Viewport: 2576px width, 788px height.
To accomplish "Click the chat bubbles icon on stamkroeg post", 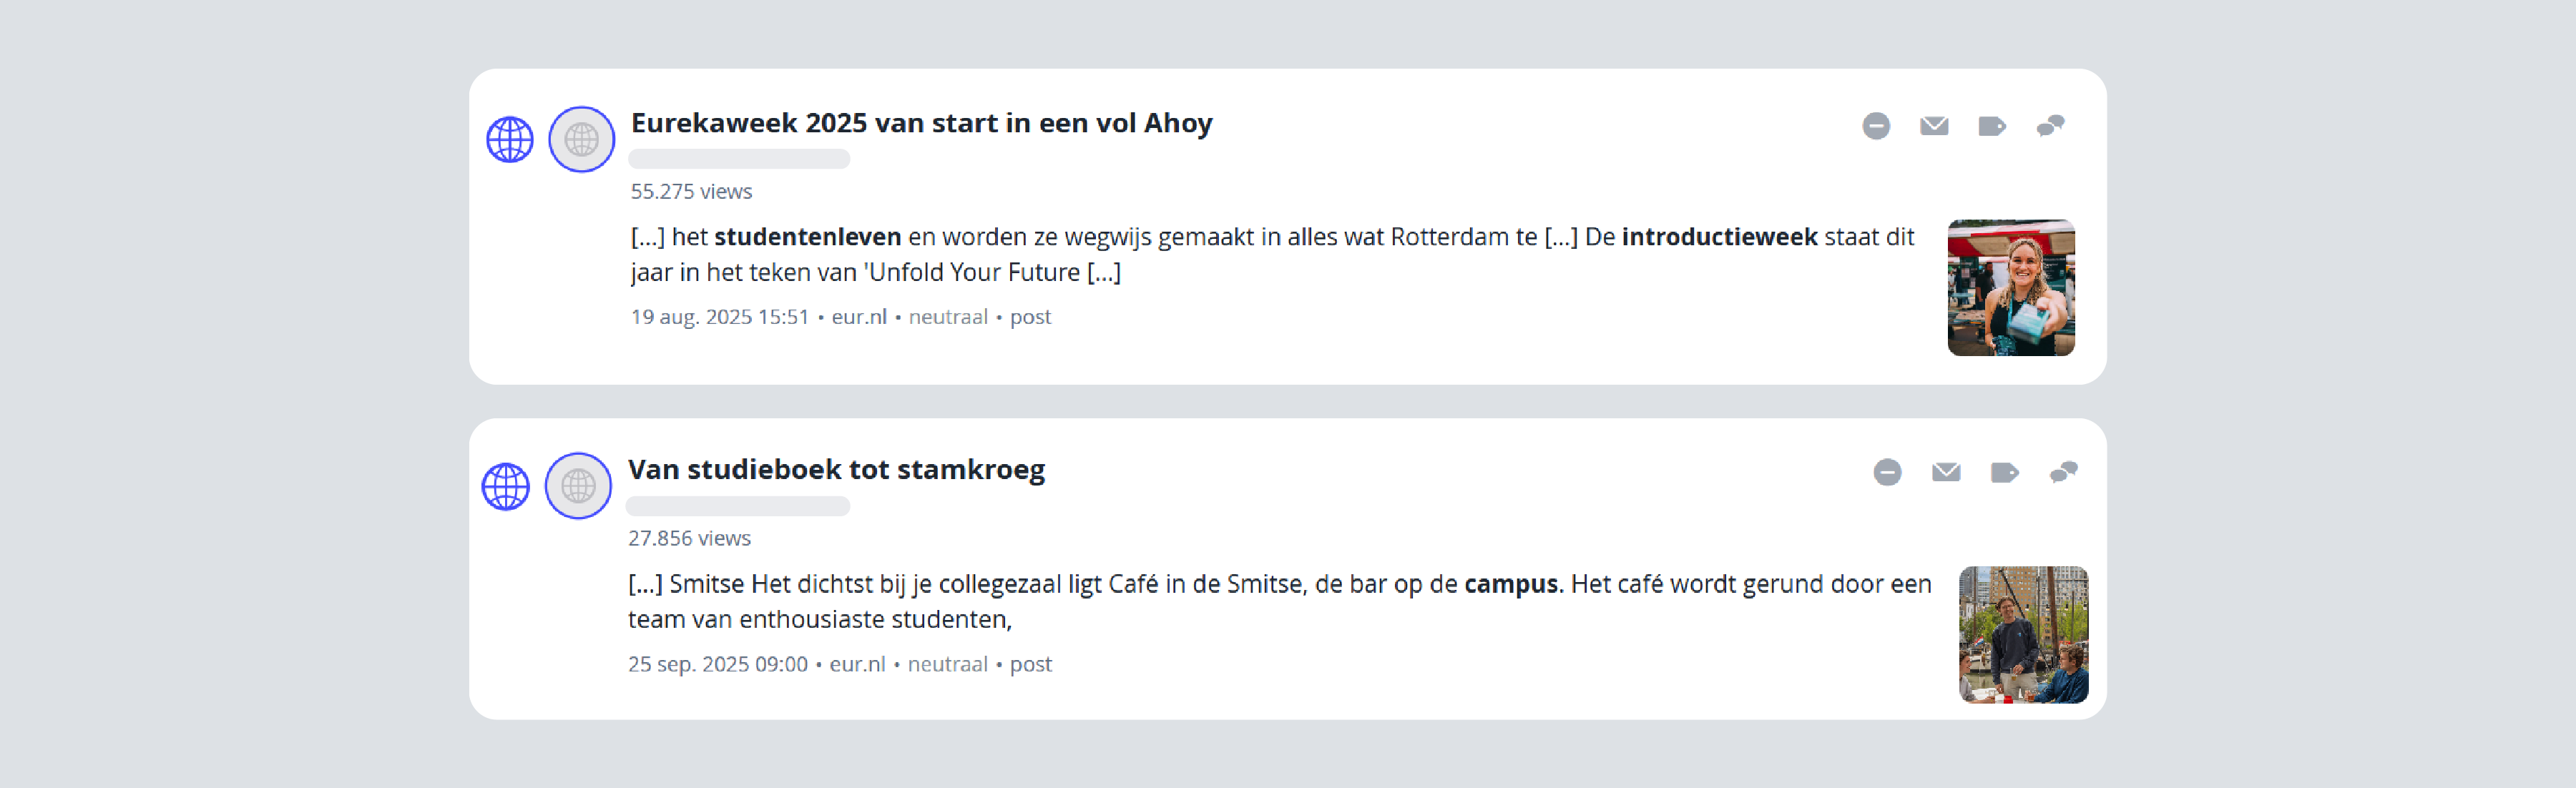I will (2063, 472).
